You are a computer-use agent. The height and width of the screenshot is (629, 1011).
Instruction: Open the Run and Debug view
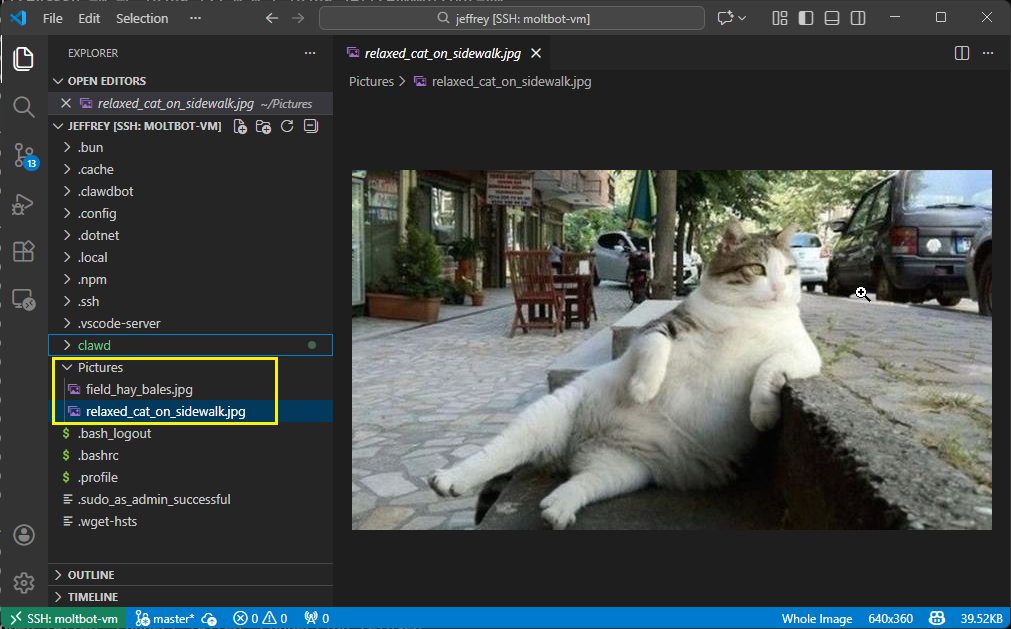tap(24, 204)
